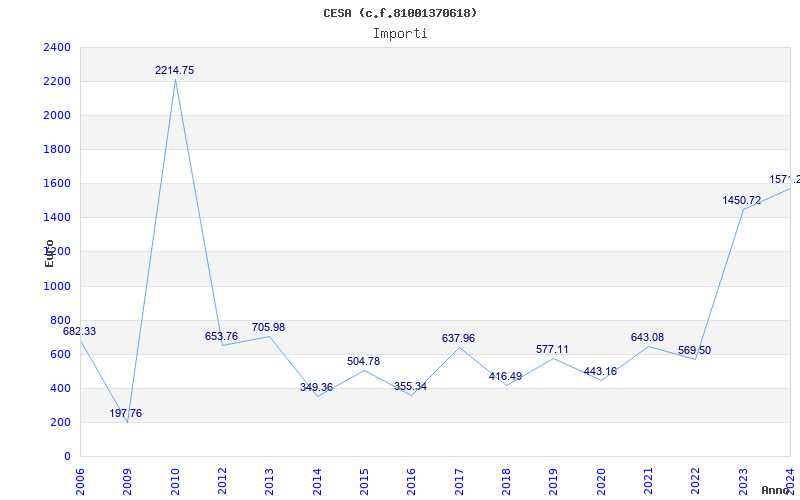The width and height of the screenshot is (800, 500).
Task: Click the 2016 year axis label
Action: 411,482
